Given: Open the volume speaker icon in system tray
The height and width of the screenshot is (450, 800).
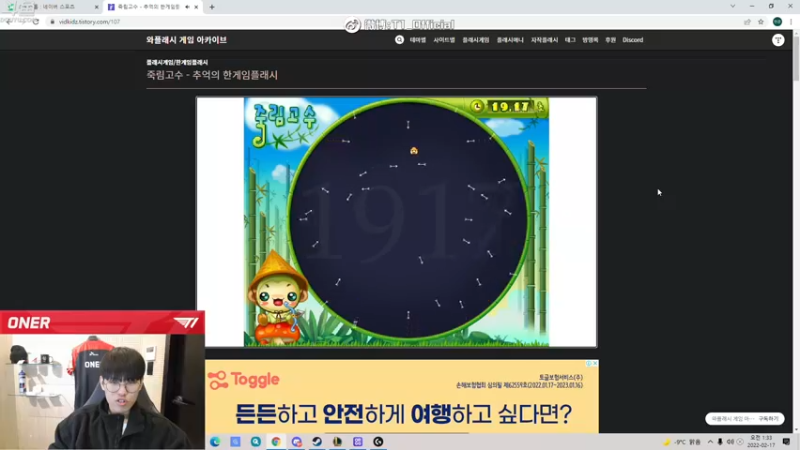Looking at the screenshot, I should (730, 442).
